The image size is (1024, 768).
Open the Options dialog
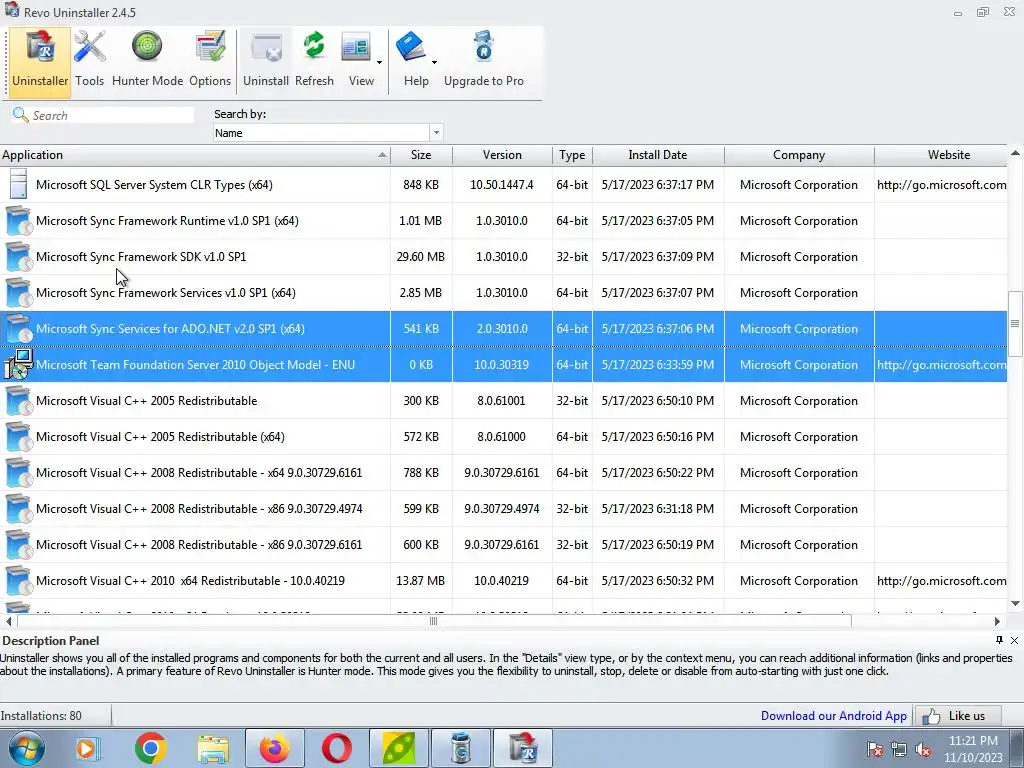tap(210, 61)
